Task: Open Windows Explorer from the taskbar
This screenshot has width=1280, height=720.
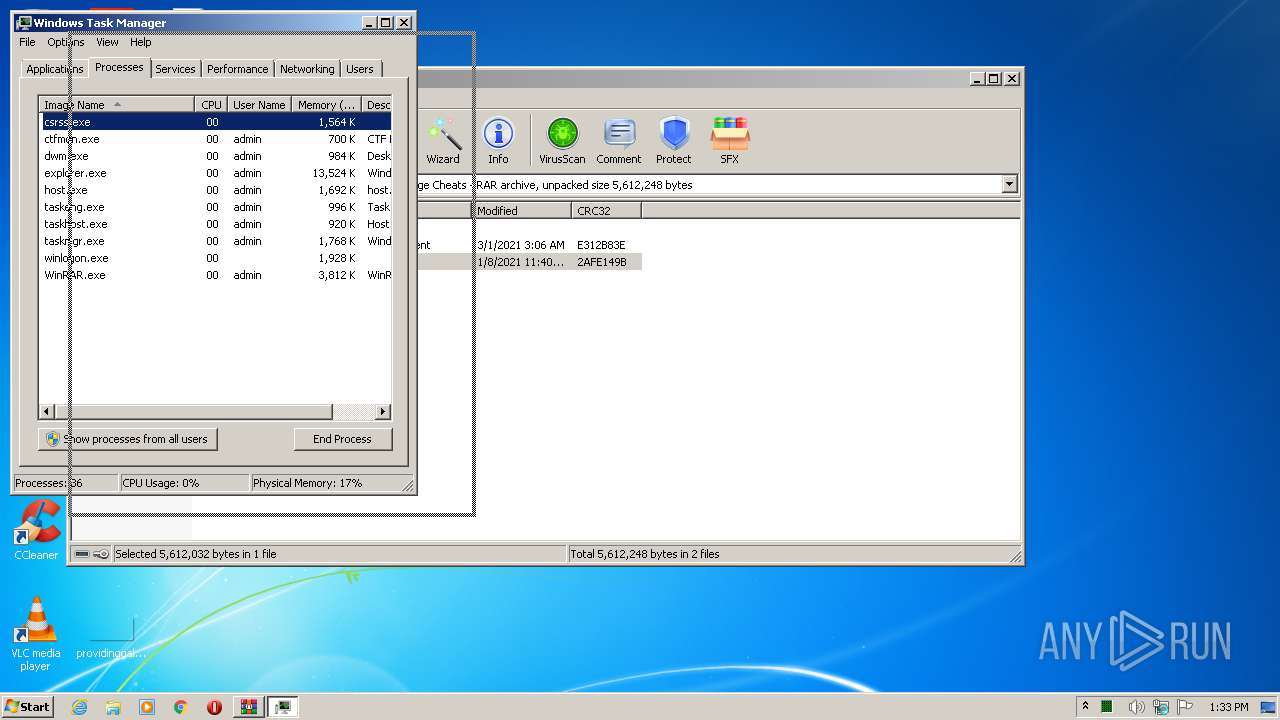Action: coord(113,707)
